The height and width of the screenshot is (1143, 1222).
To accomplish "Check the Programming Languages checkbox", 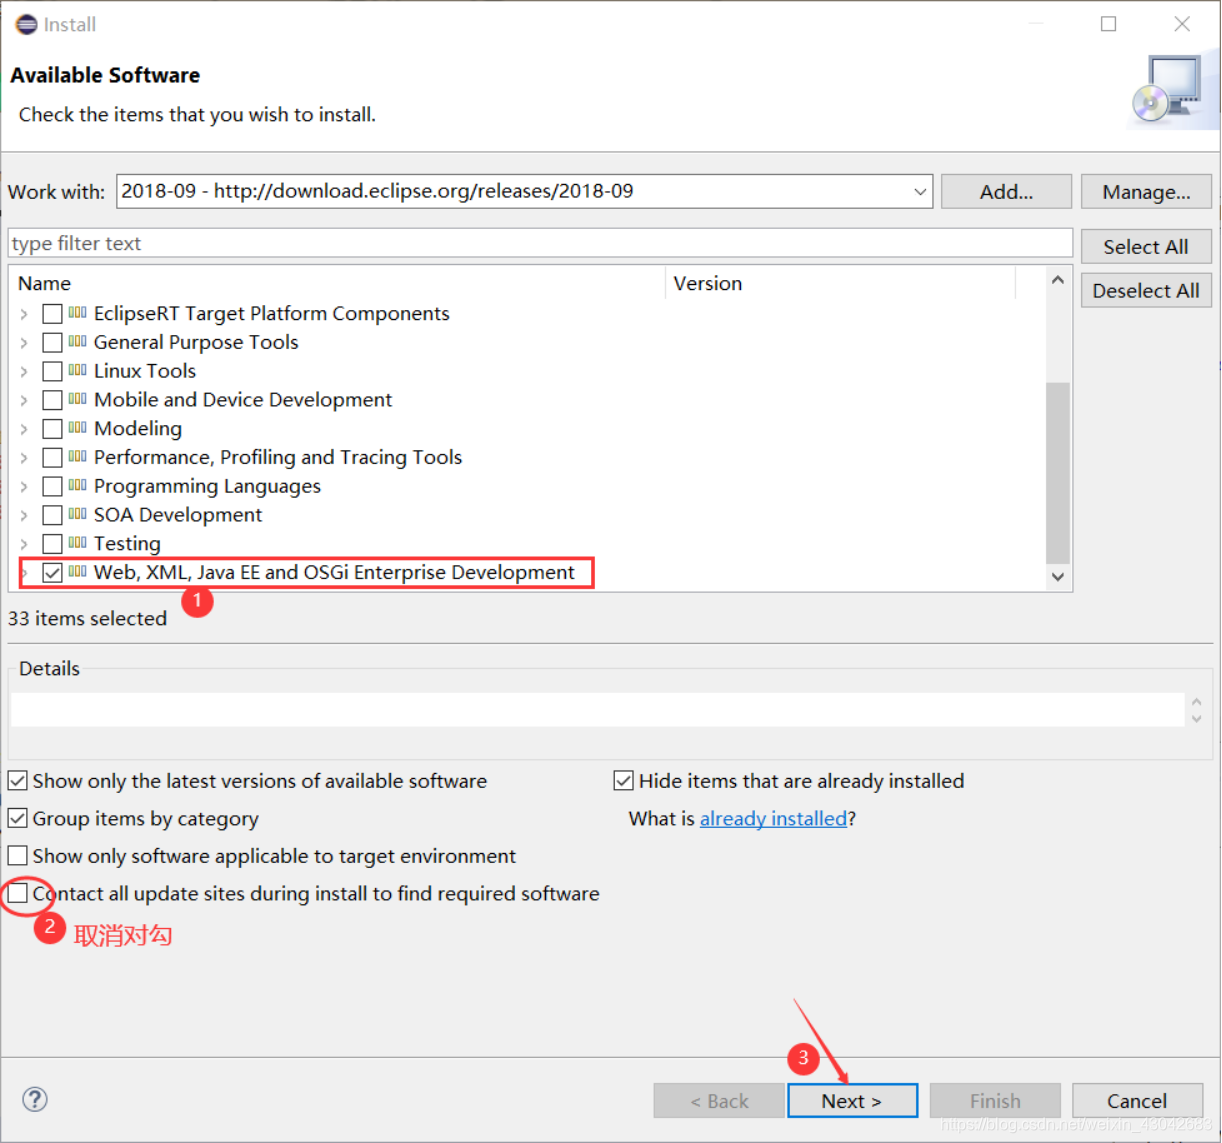I will [x=52, y=486].
